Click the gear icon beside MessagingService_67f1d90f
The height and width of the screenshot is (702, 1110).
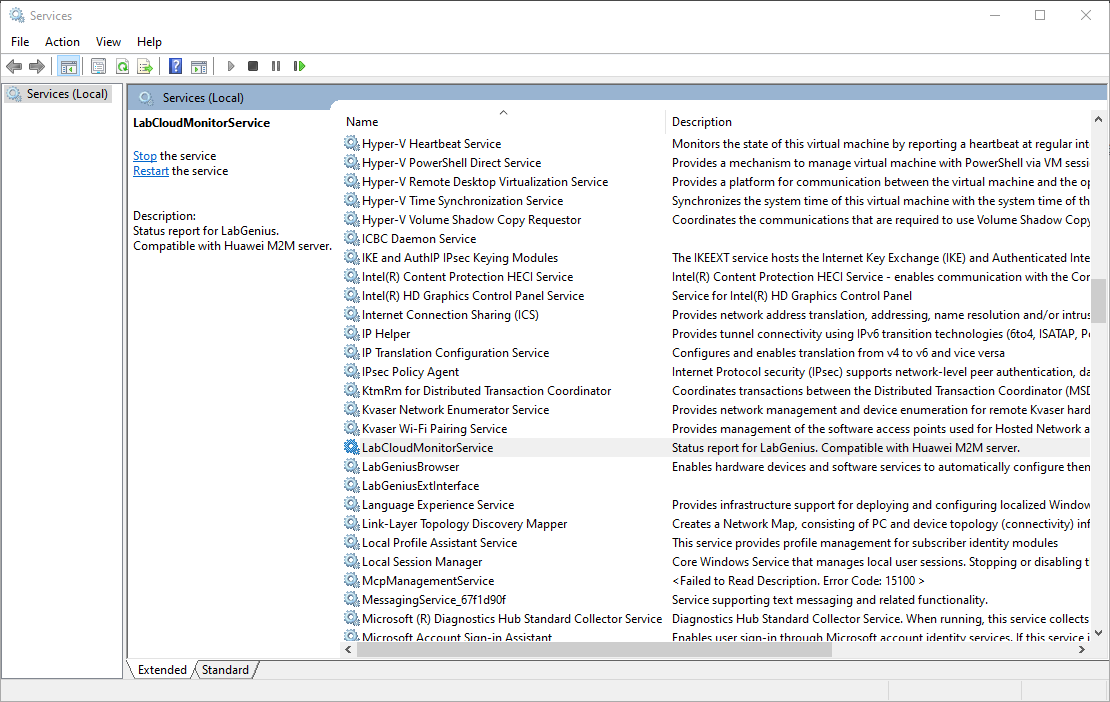(x=352, y=599)
